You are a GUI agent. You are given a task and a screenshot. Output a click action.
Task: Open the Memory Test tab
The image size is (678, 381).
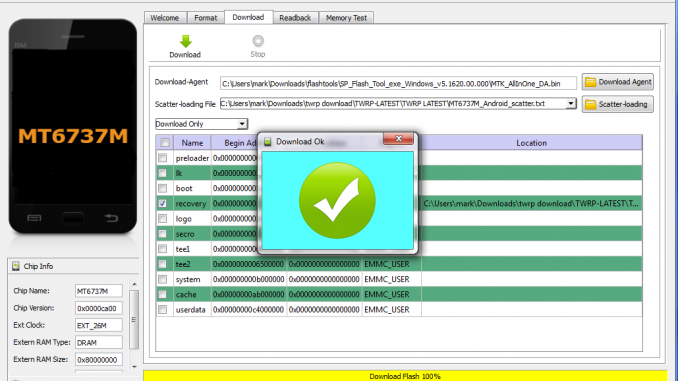[346, 18]
